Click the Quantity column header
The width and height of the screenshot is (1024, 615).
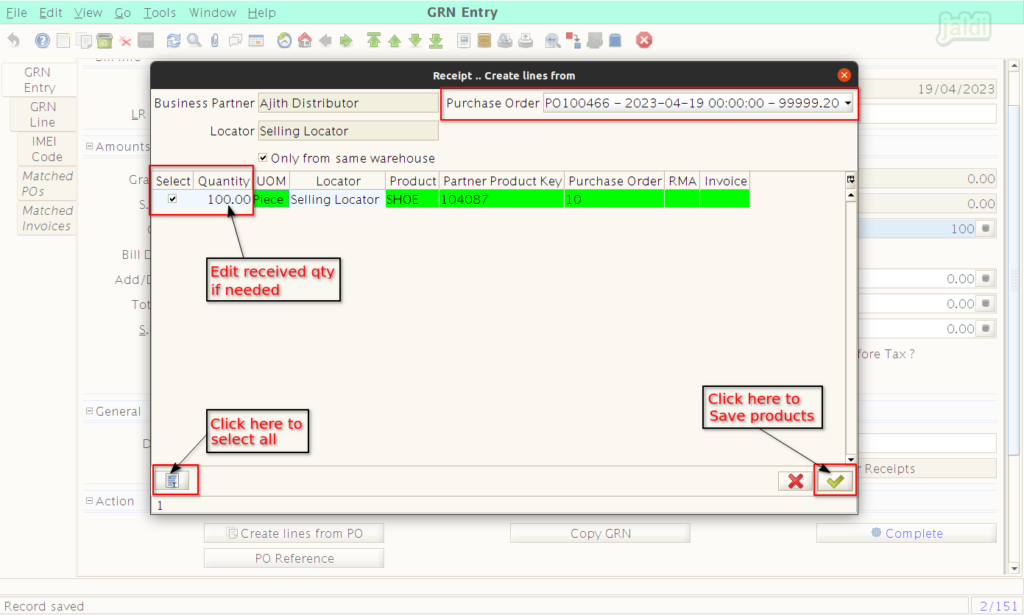point(223,181)
